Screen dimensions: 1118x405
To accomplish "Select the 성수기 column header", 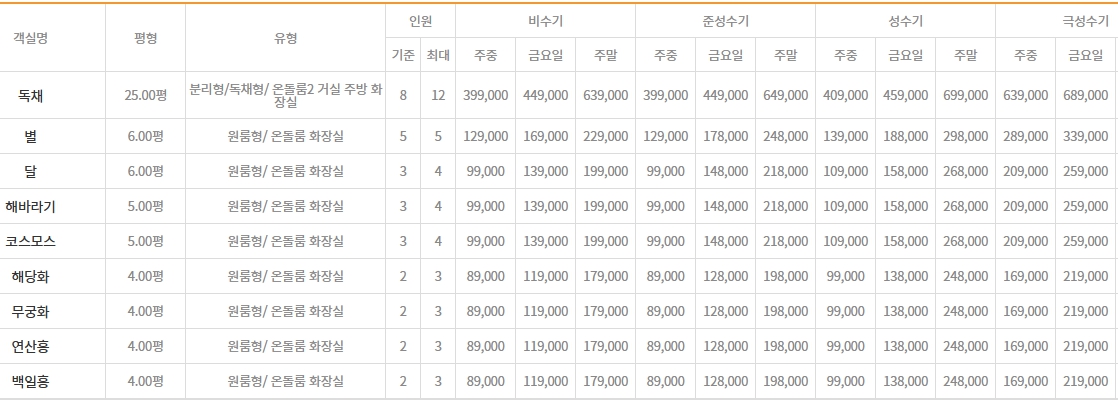I will (905, 21).
